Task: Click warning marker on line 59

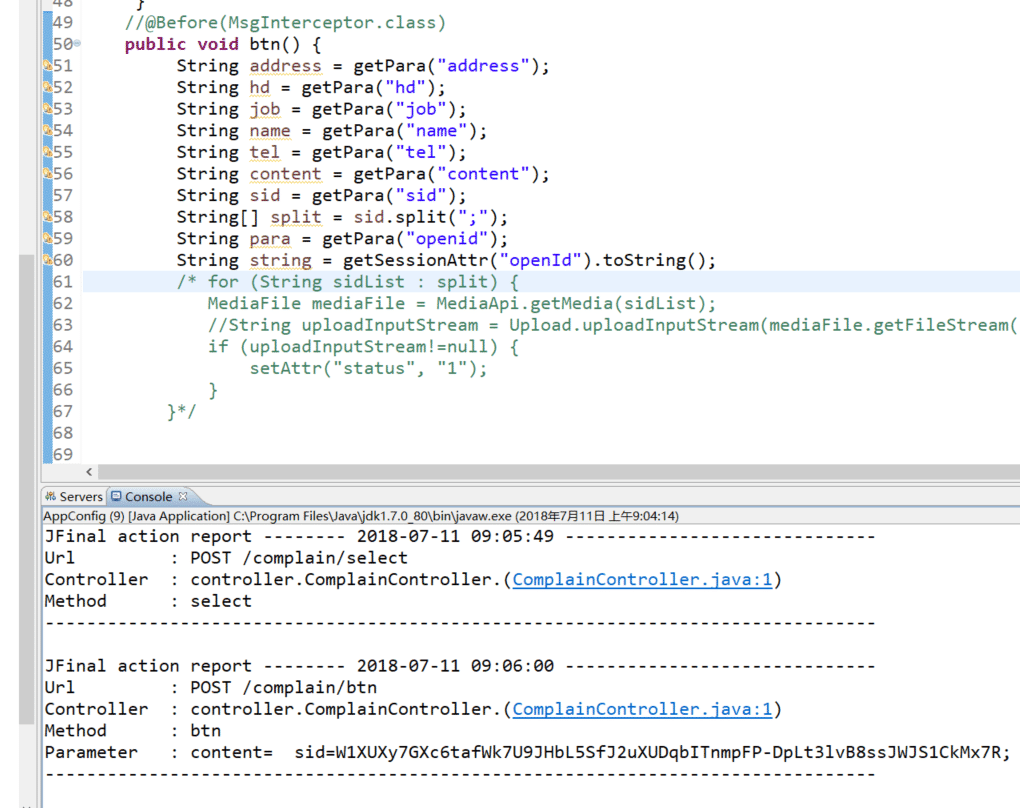Action: coord(47,237)
